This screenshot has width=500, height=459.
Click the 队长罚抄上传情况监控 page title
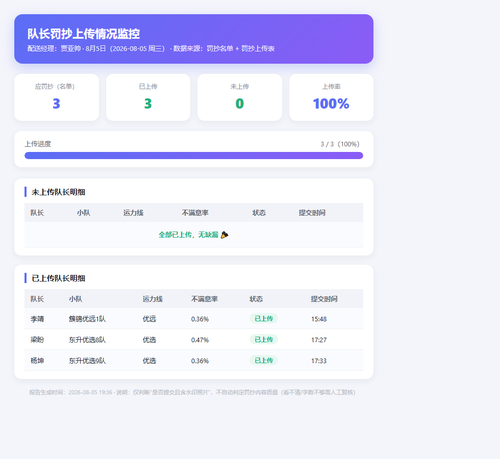pyautogui.click(x=83, y=34)
